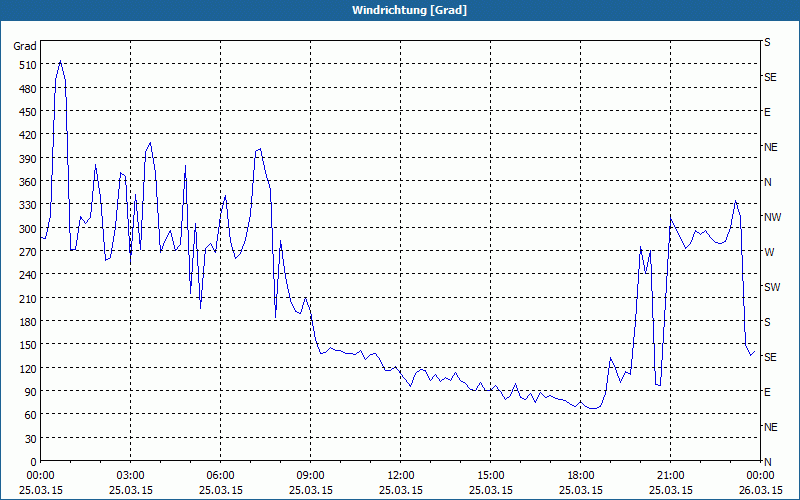Screen dimensions: 800x500
Task: Click the 120 degree axis label
Action: point(28,368)
